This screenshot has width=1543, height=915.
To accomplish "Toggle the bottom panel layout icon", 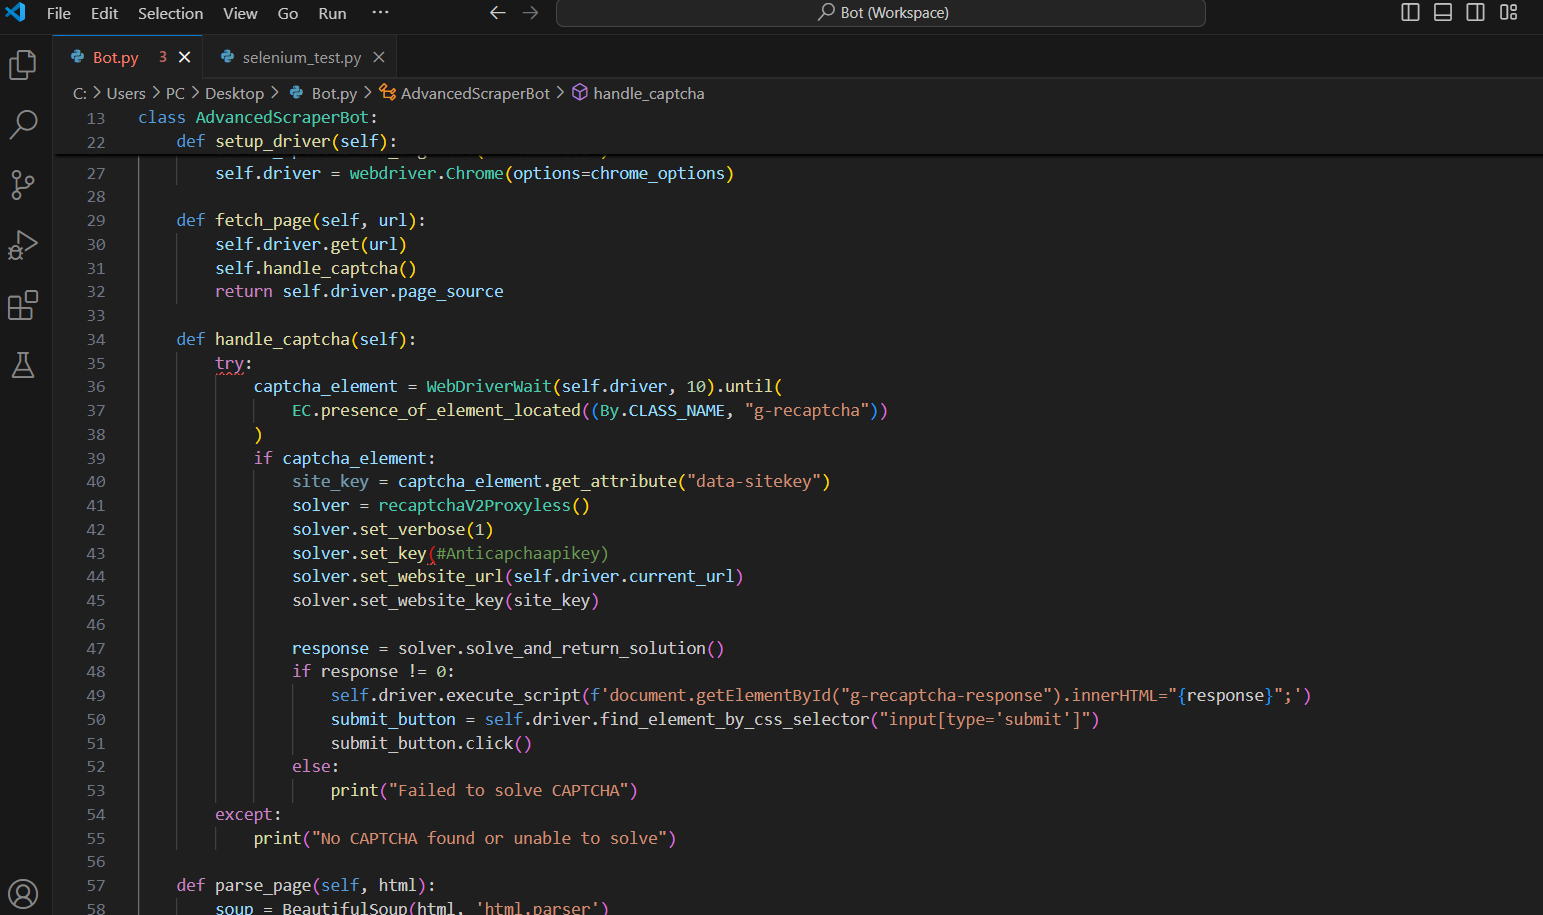I will 1443,13.
